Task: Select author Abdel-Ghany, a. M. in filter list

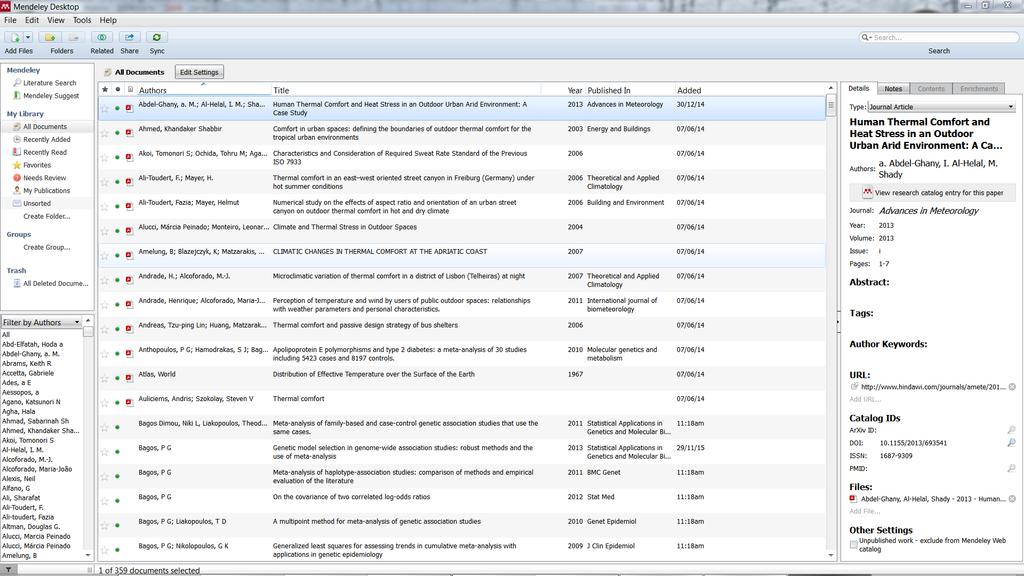Action: (30, 354)
